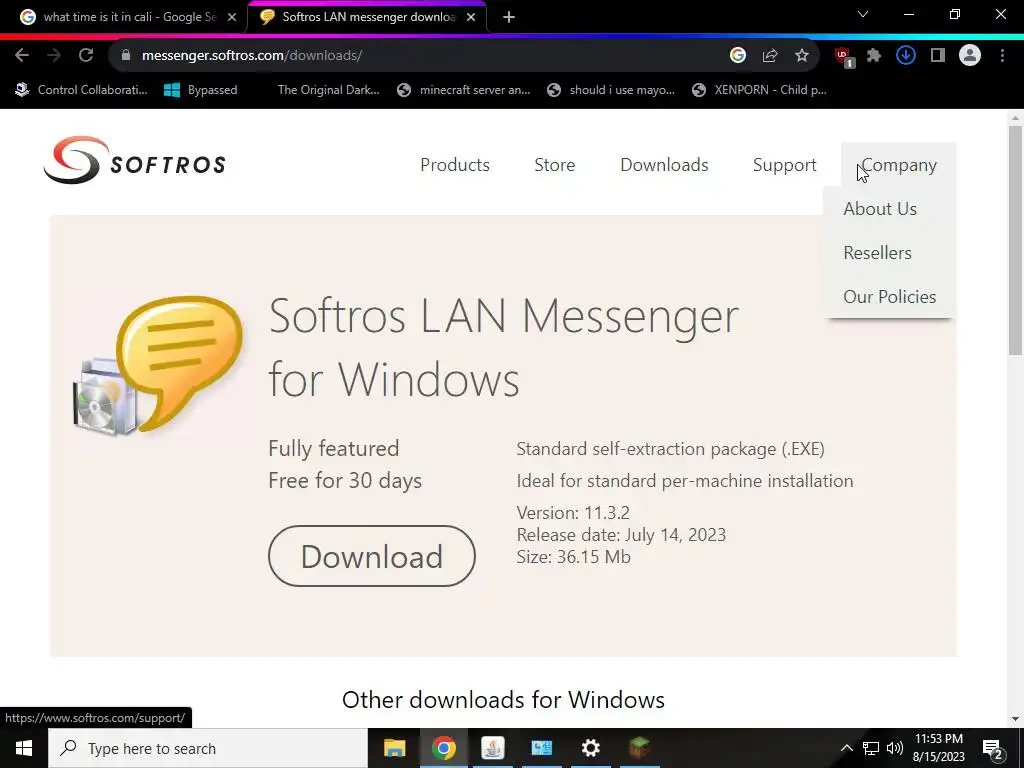Reload the current page

click(x=86, y=56)
